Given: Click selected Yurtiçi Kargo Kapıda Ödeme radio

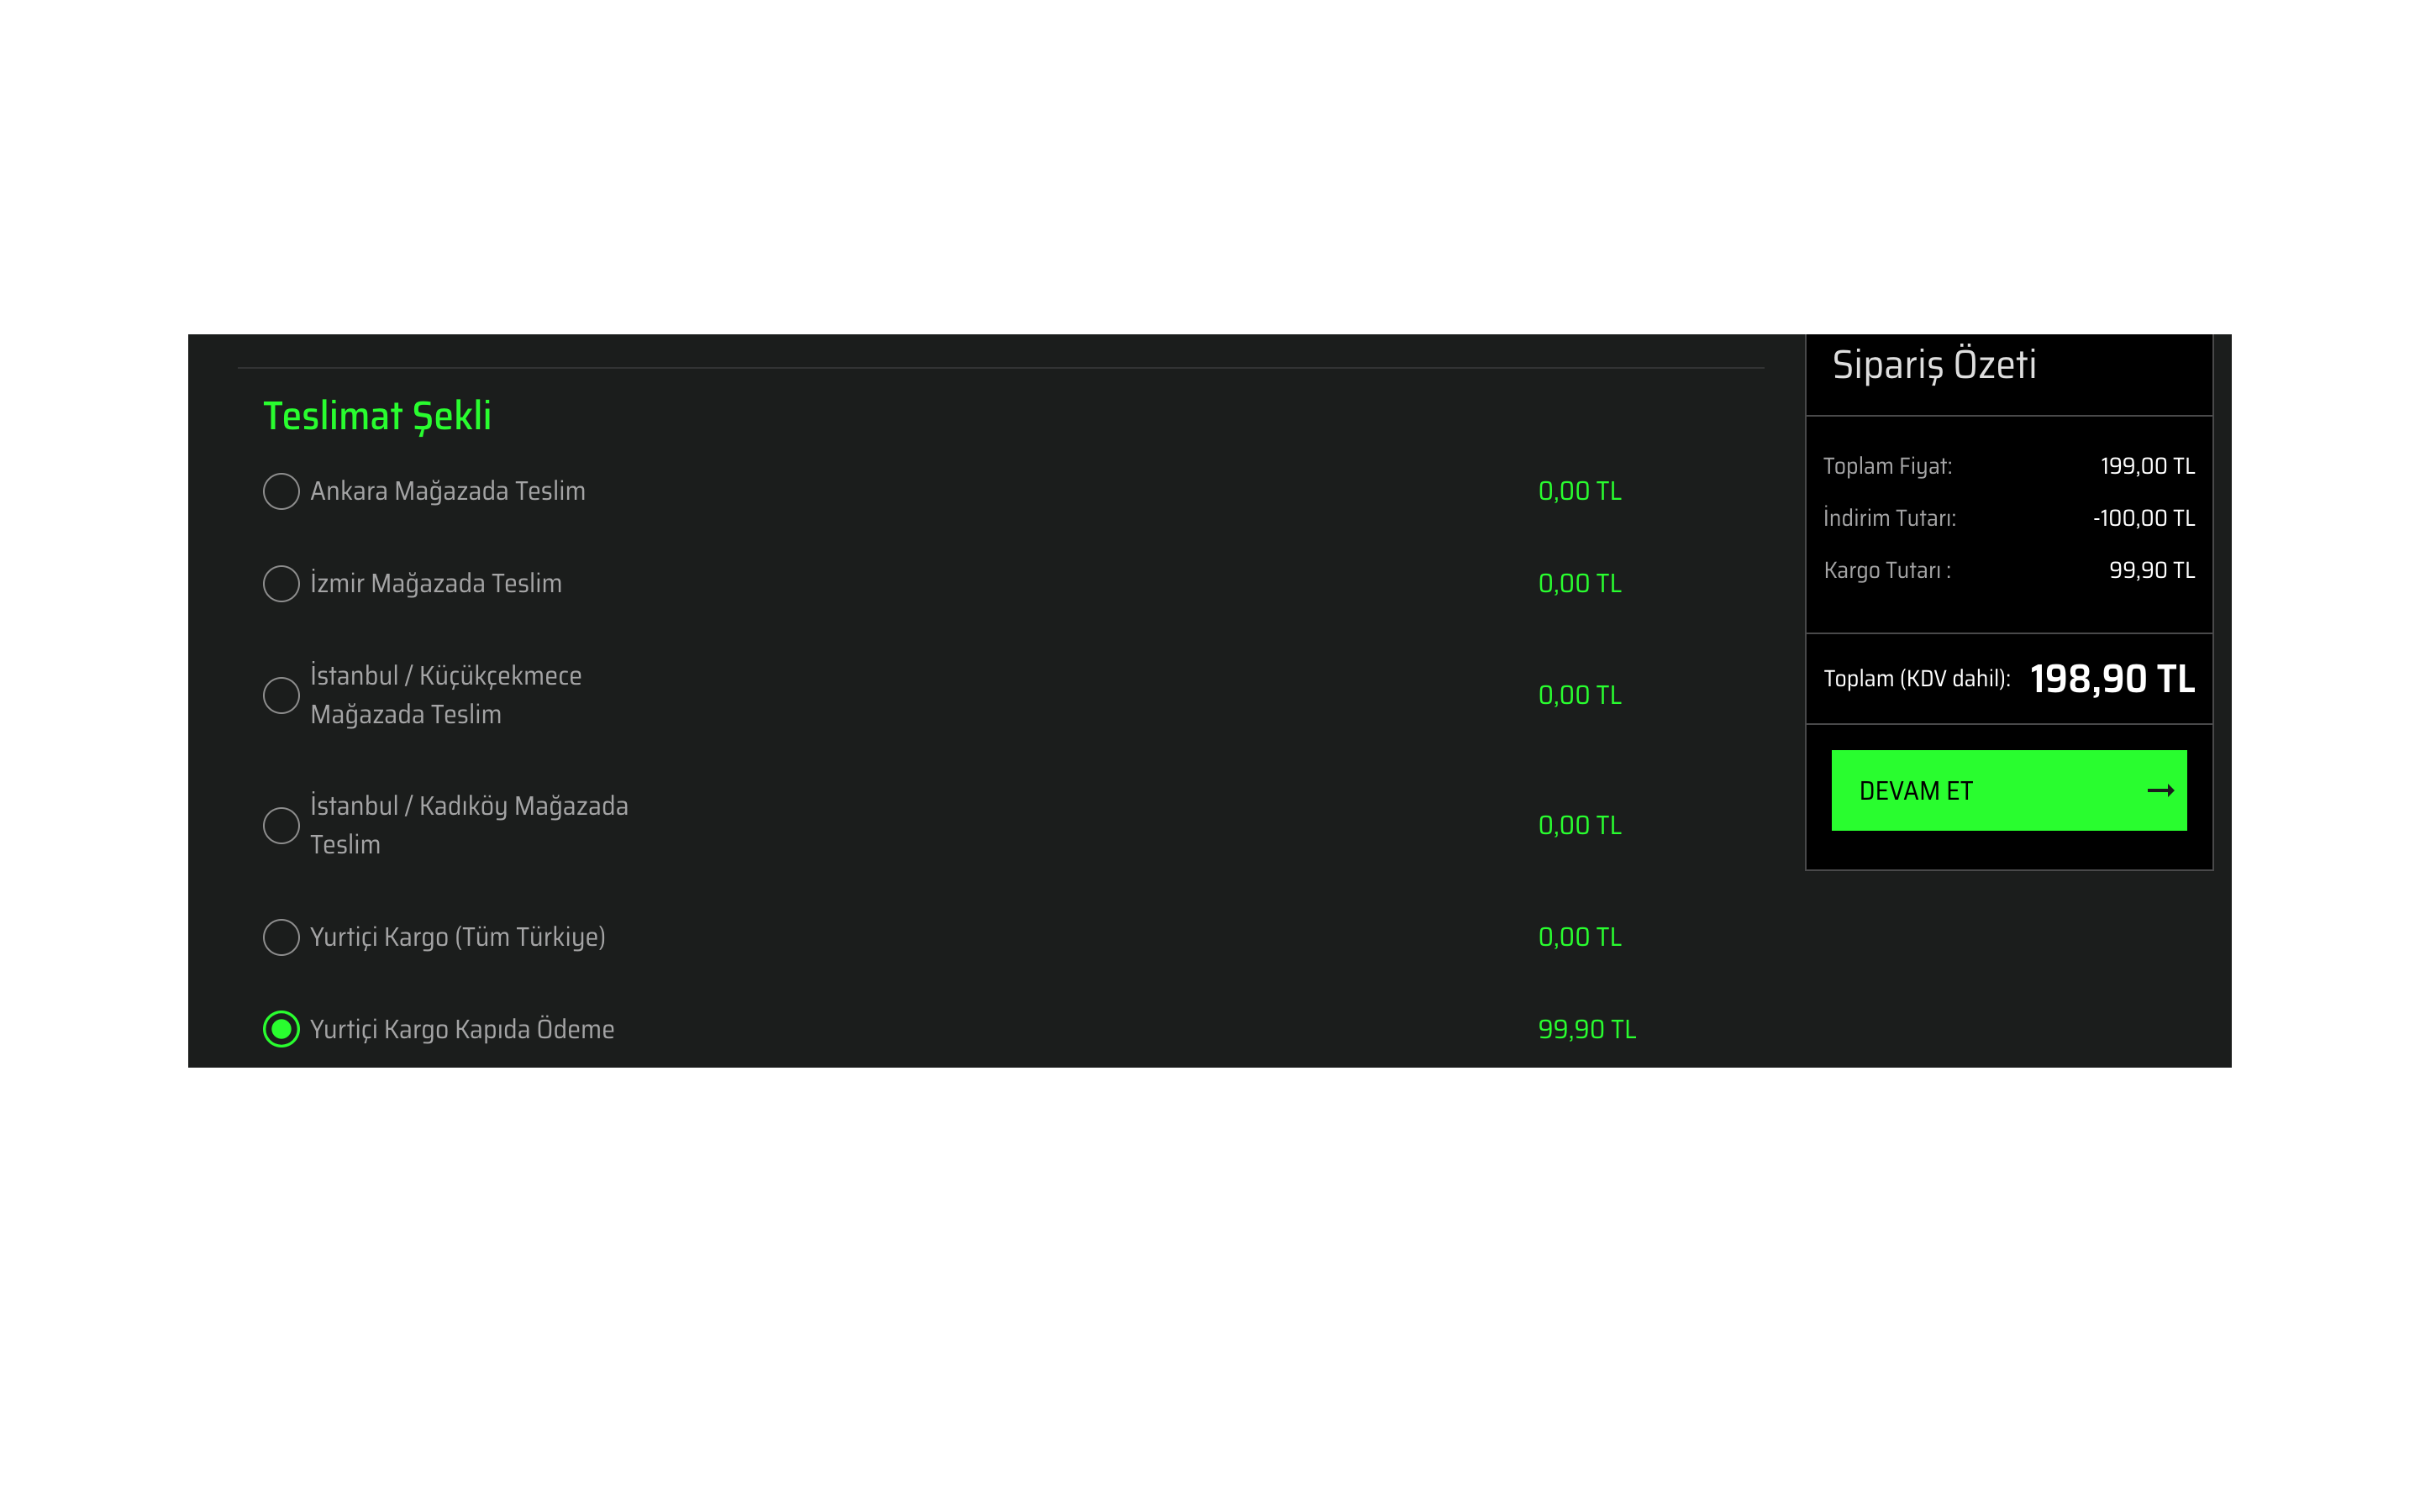Looking at the screenshot, I should [281, 1029].
